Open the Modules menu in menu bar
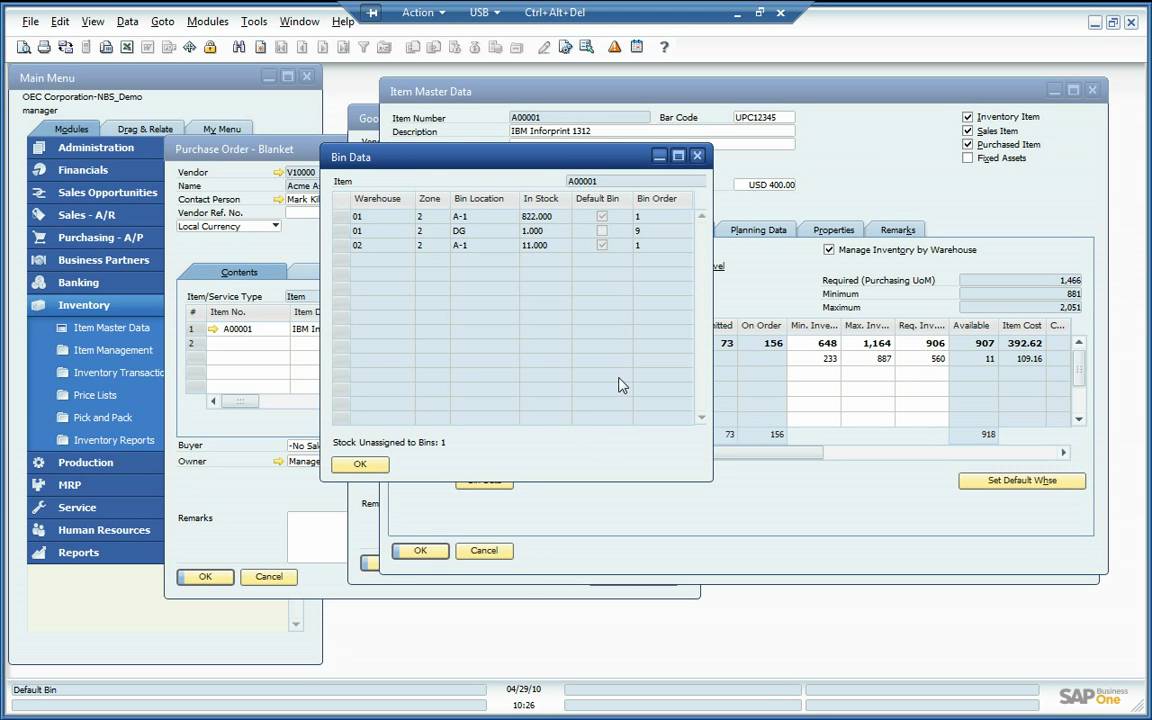The width and height of the screenshot is (1152, 720). 207,21
